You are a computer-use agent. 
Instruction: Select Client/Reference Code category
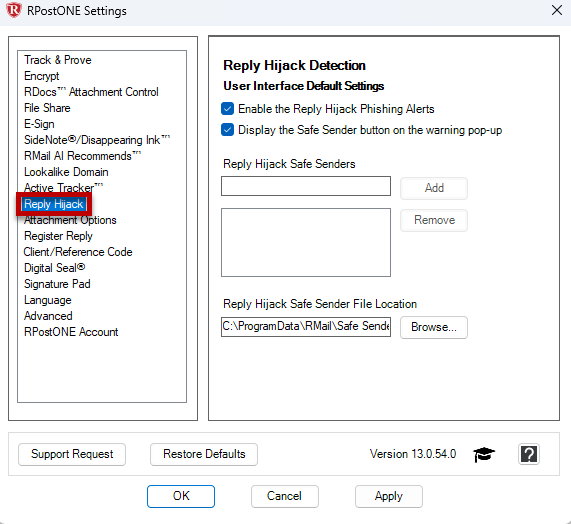(x=78, y=252)
